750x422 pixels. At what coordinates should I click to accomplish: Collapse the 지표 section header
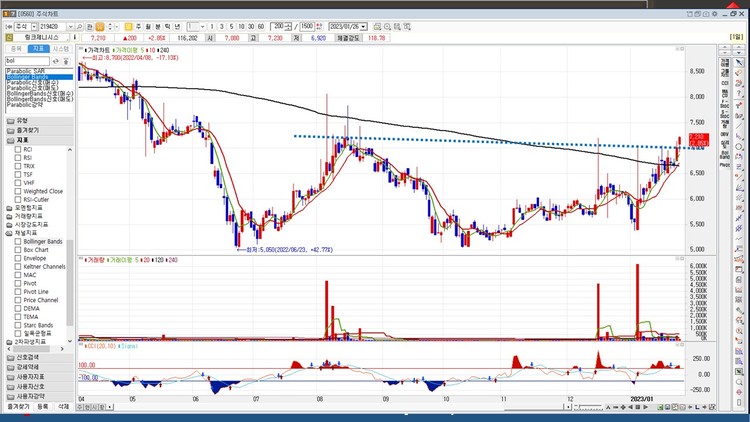point(40,140)
